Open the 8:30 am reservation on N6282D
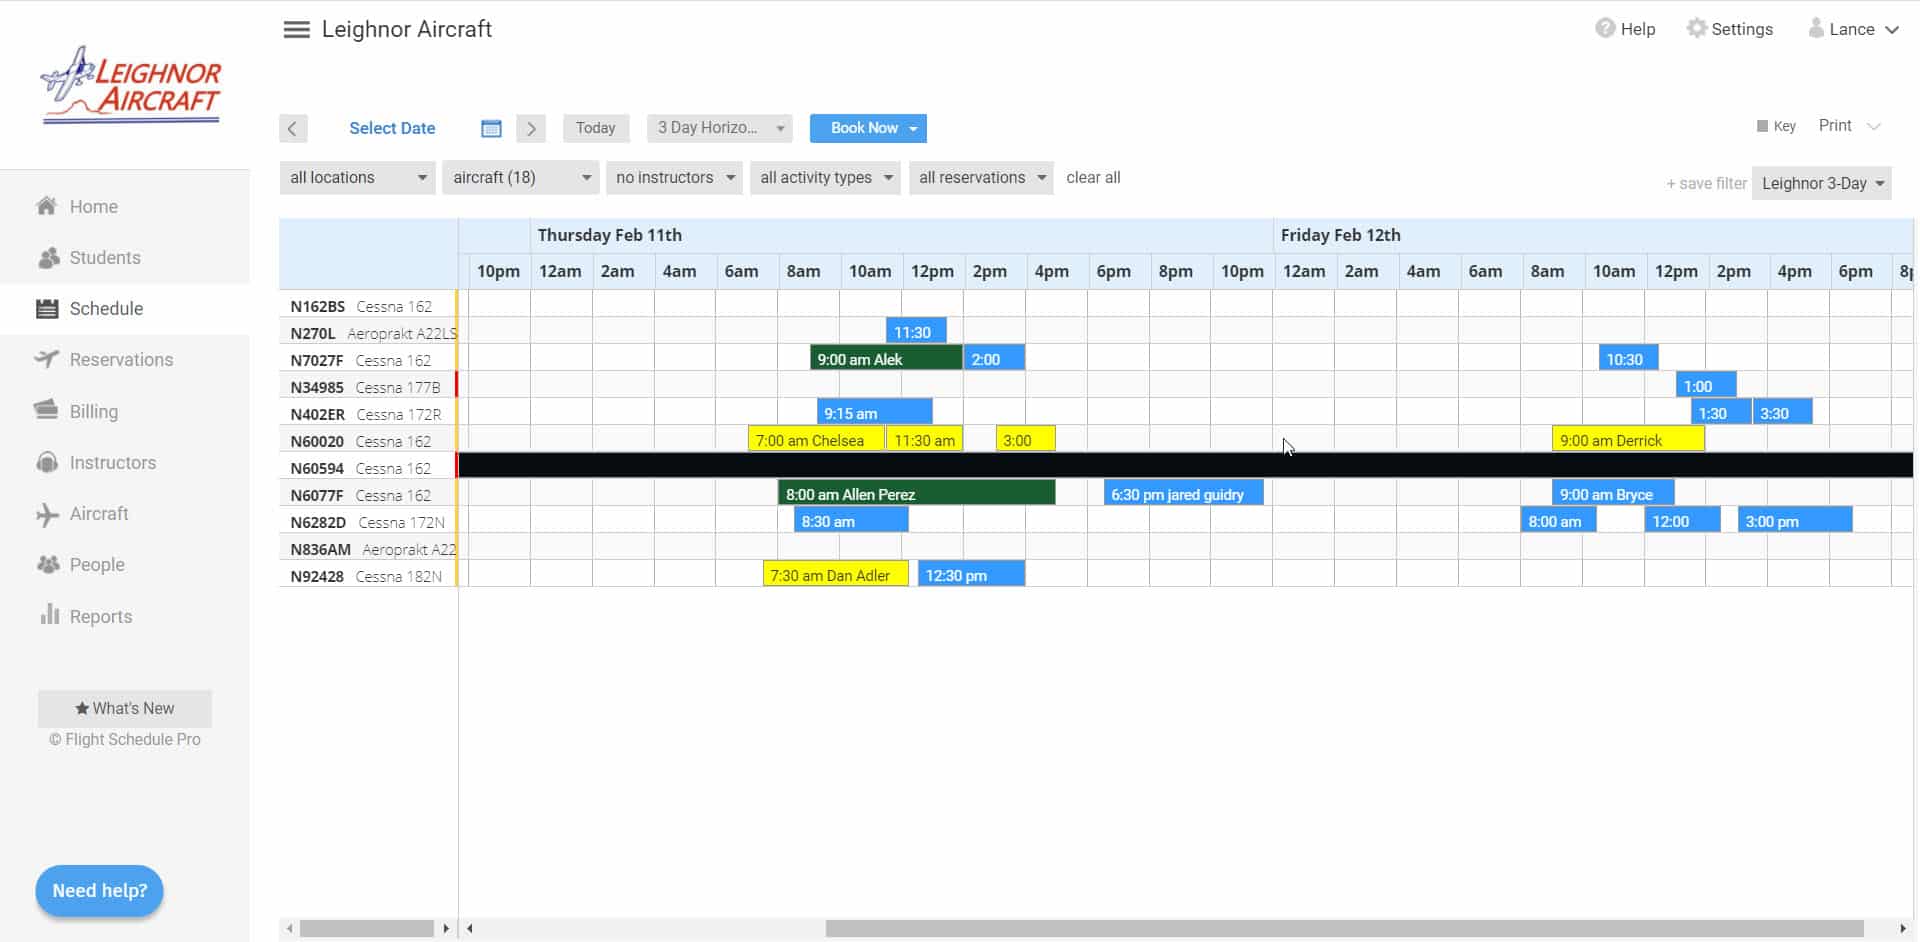 tap(851, 521)
